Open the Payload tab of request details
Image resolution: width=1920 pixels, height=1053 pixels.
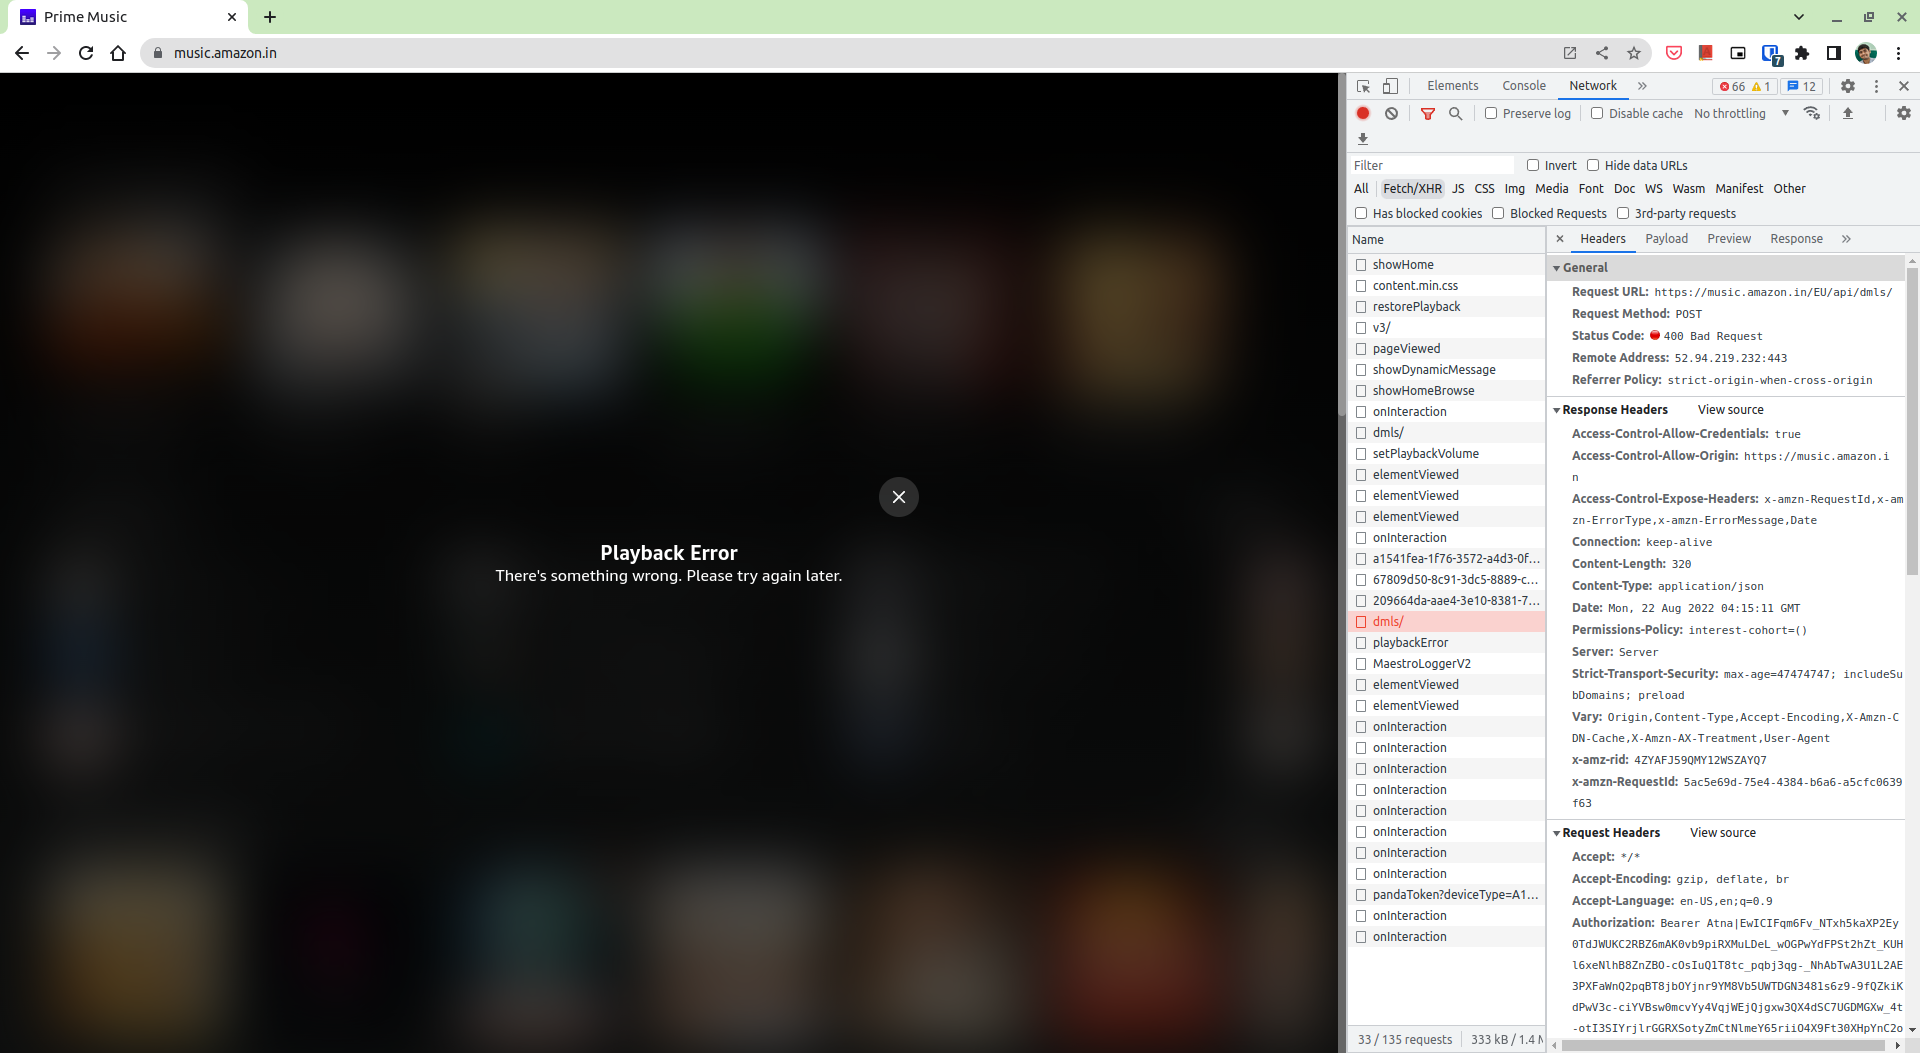pyautogui.click(x=1666, y=238)
